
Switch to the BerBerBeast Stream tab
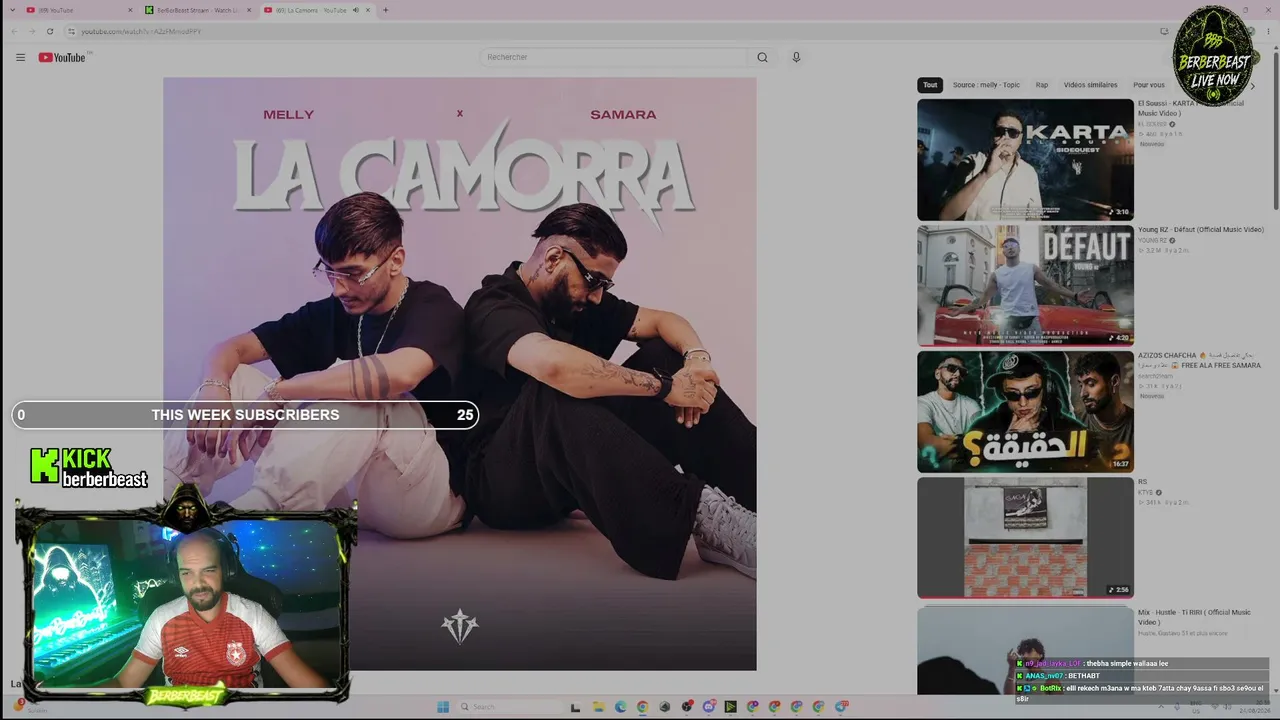[197, 10]
